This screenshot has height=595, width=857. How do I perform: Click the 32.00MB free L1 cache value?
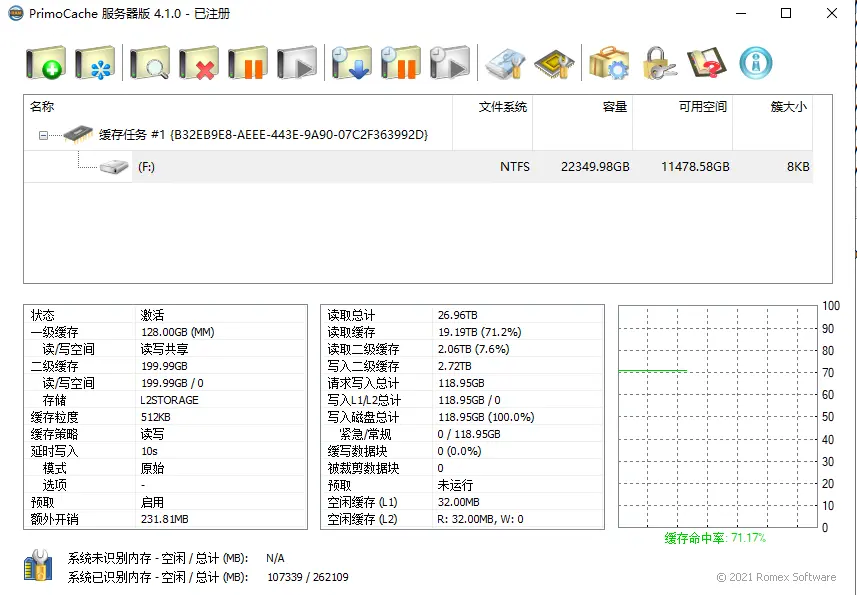[x=459, y=502]
